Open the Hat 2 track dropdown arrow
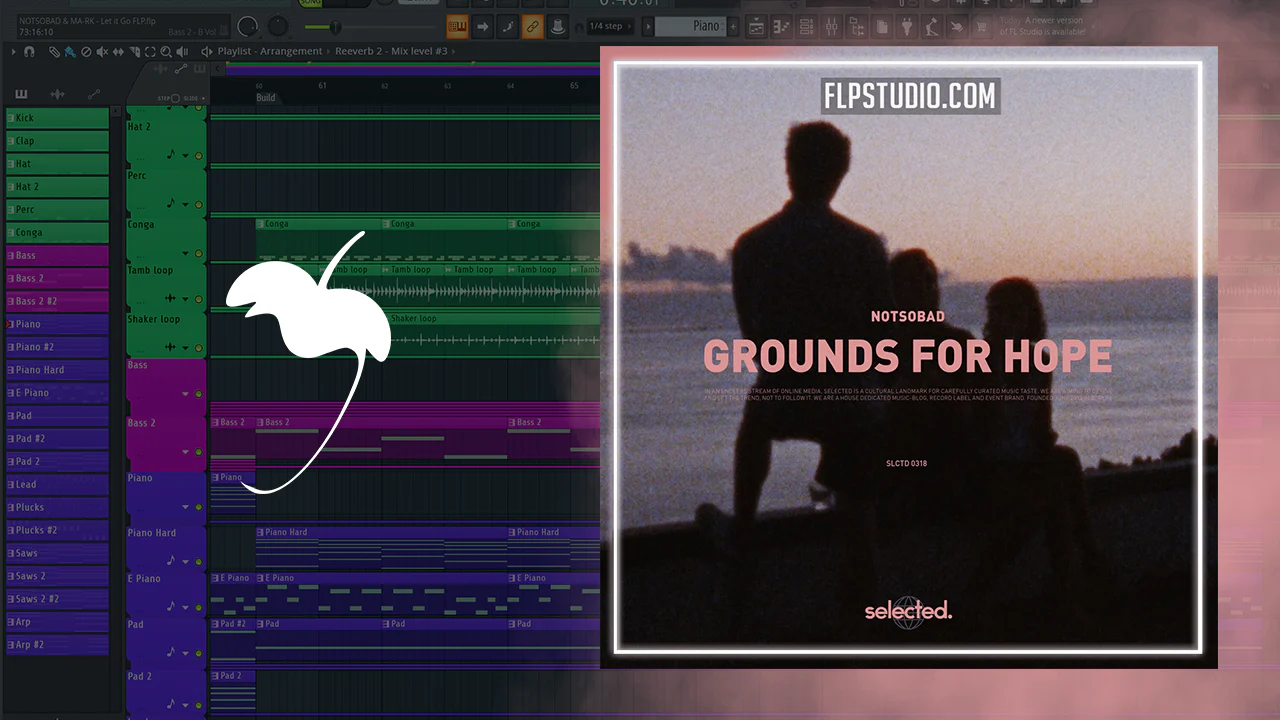The height and width of the screenshot is (720, 1280). pyautogui.click(x=185, y=156)
